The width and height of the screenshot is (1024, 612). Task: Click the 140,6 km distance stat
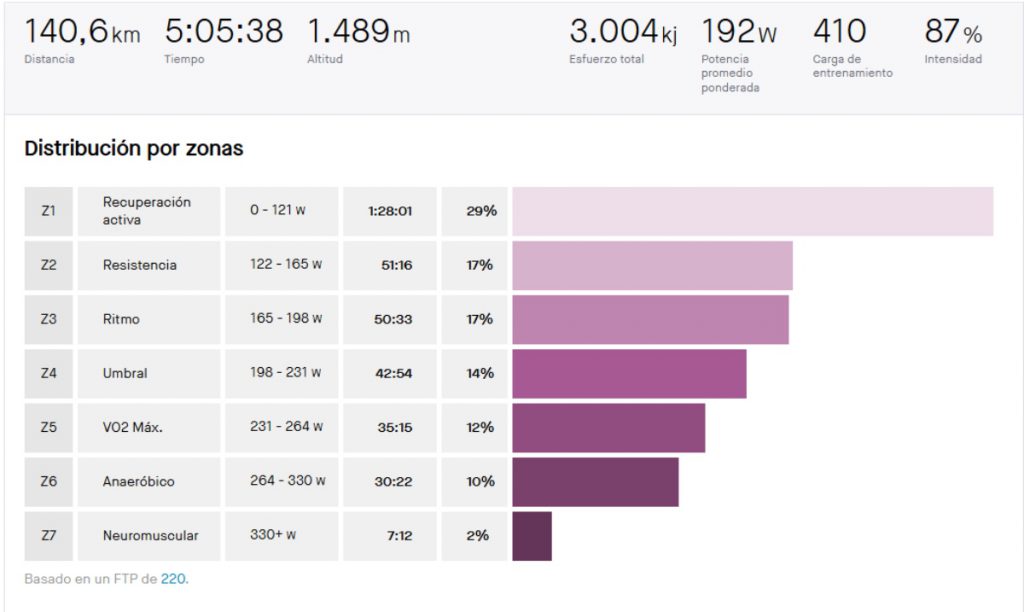coord(82,32)
